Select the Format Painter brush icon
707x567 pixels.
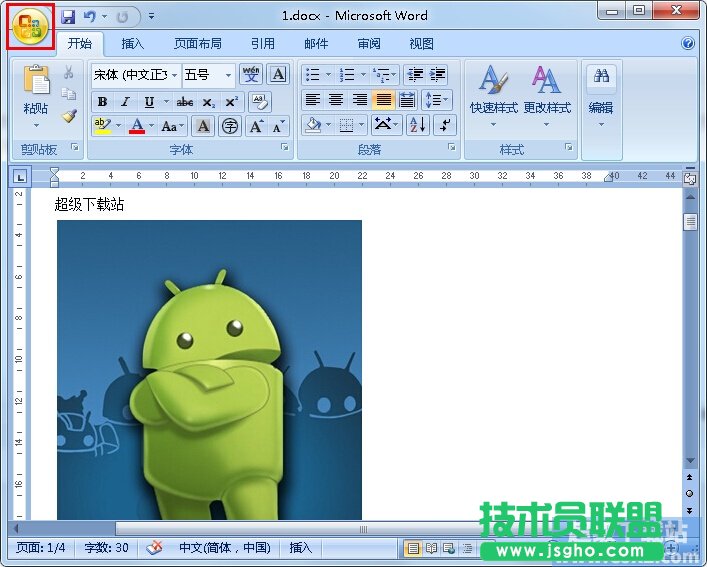(x=69, y=116)
